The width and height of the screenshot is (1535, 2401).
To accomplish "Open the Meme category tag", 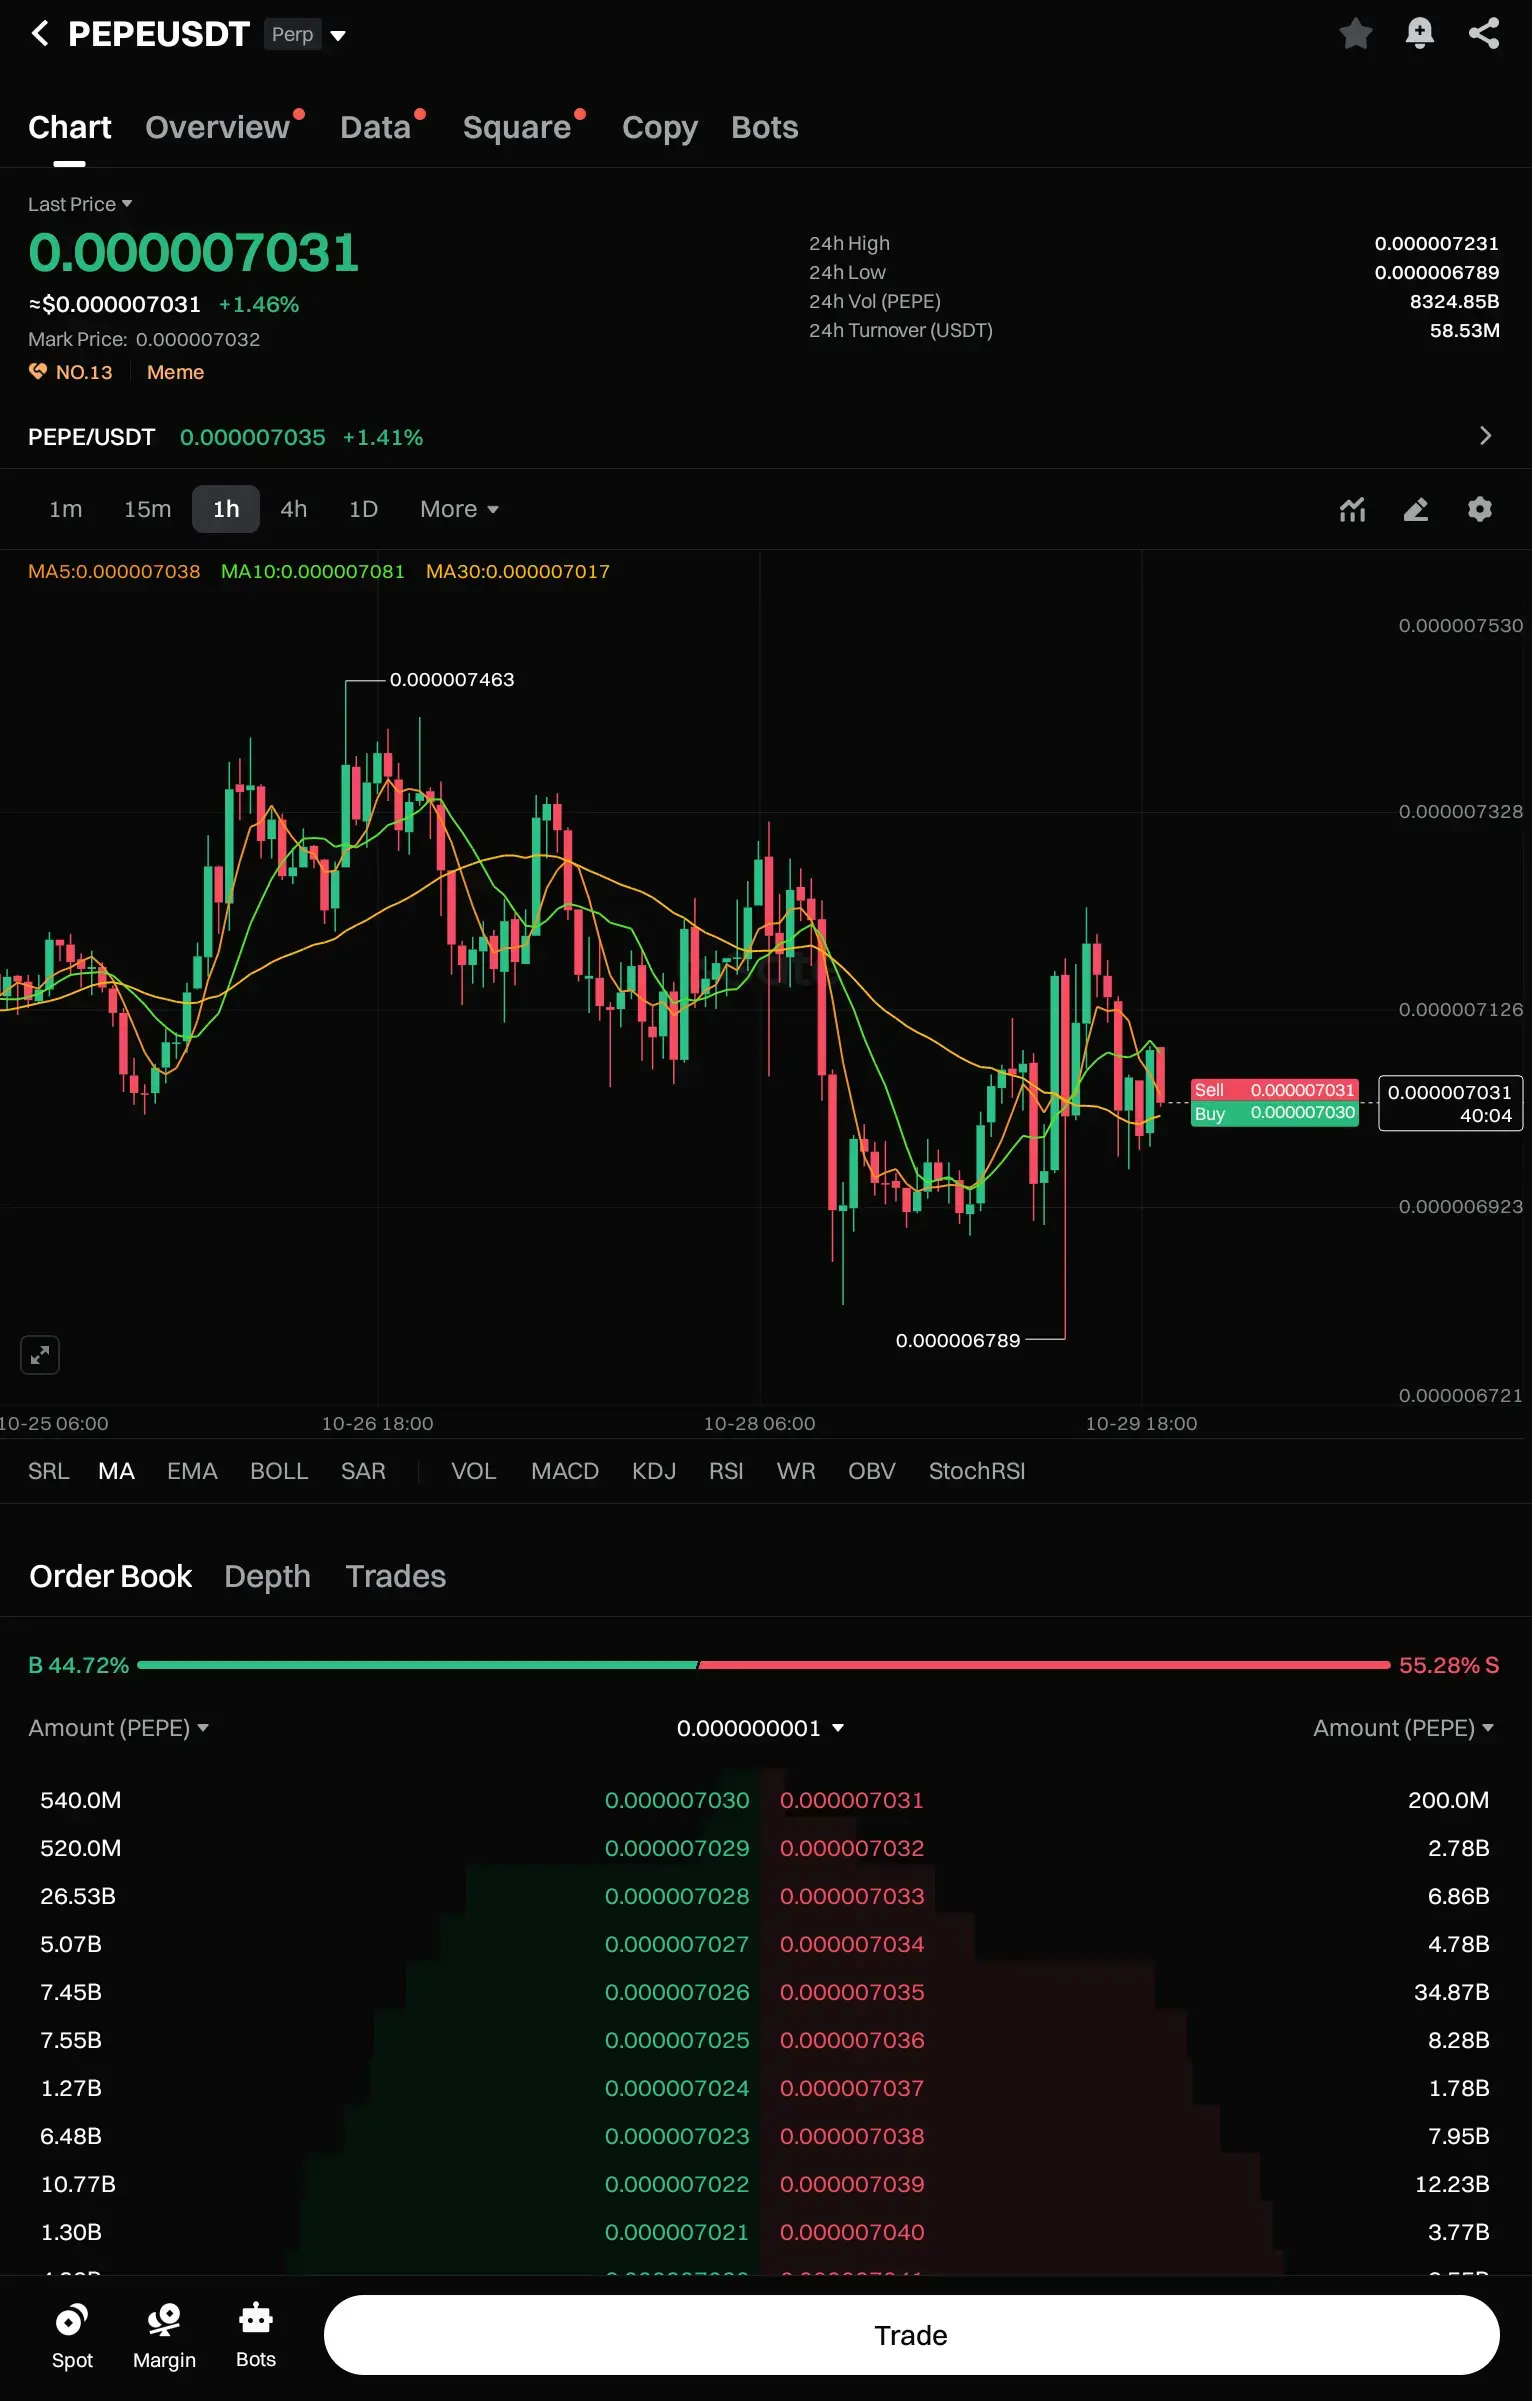I will click(175, 372).
